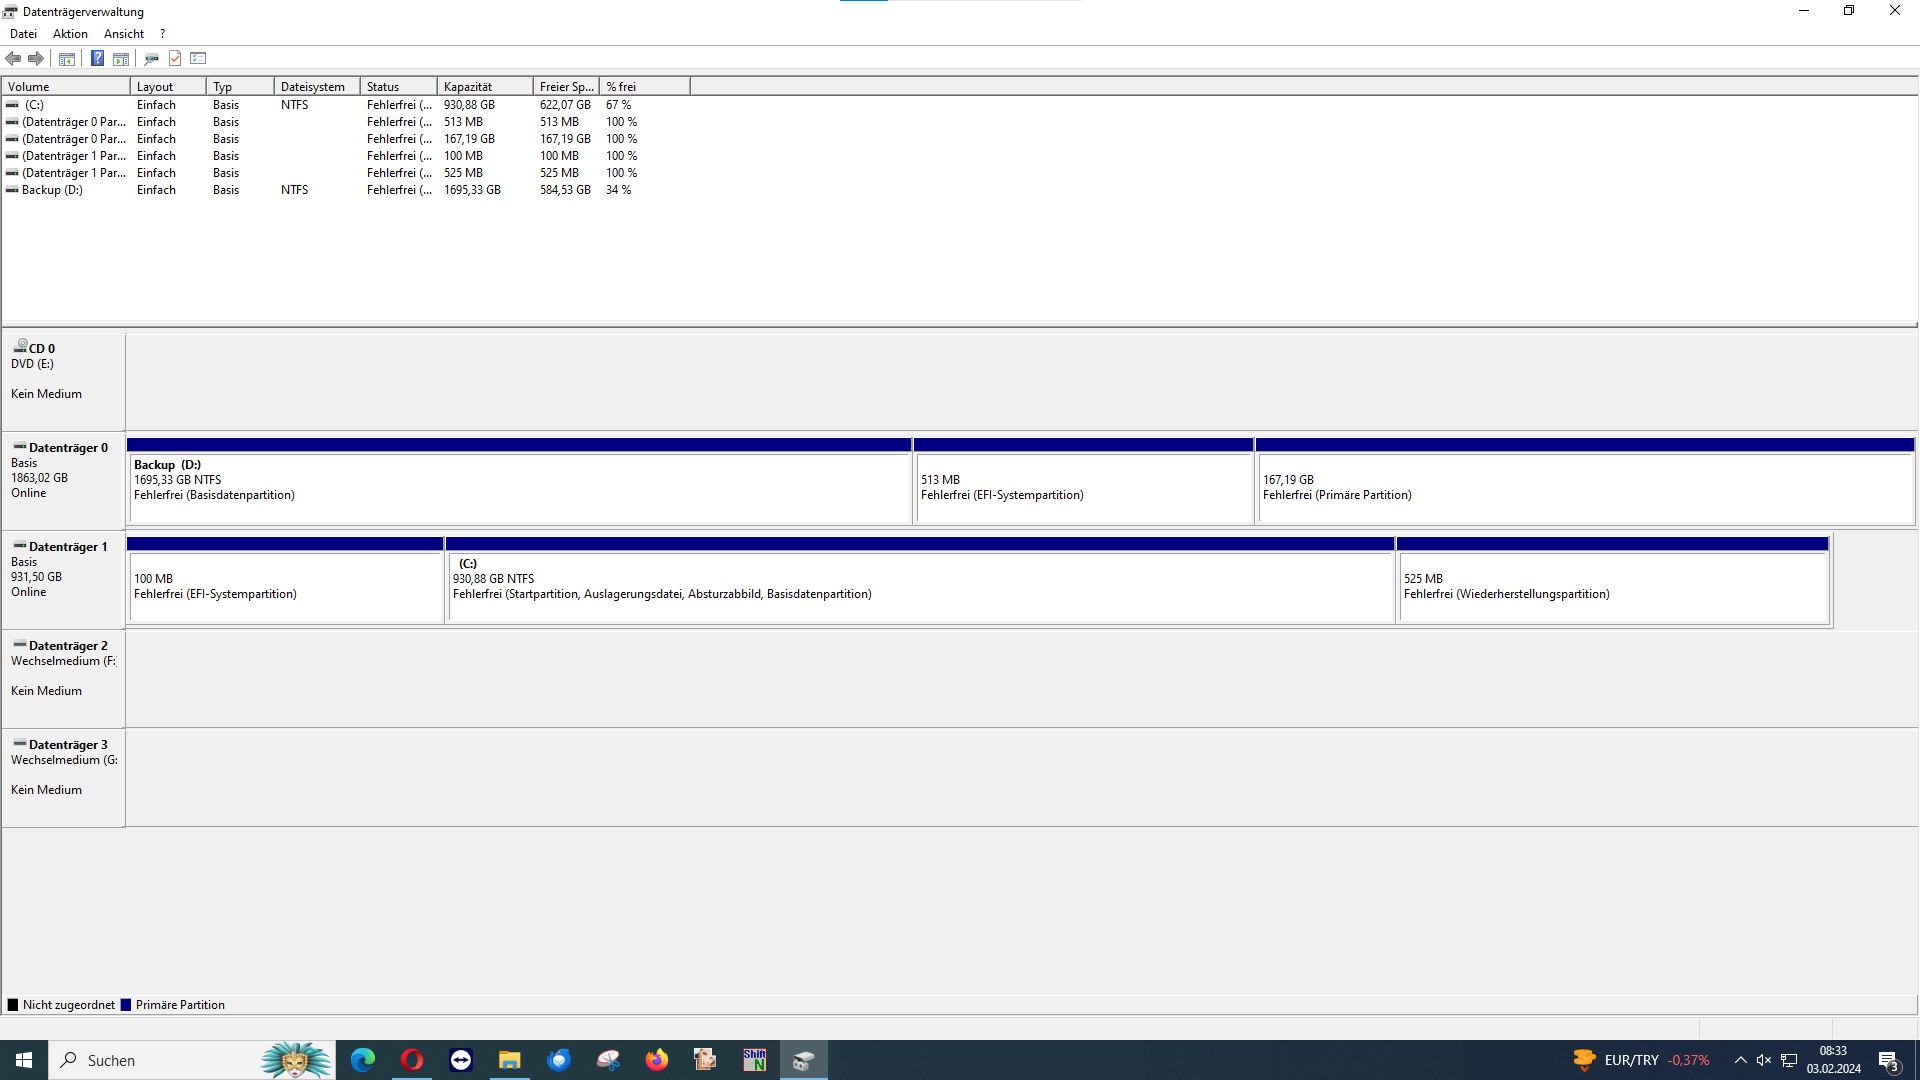Click the Forward navigation arrow in the toolbar
This screenshot has width=1920, height=1080.
(37, 58)
